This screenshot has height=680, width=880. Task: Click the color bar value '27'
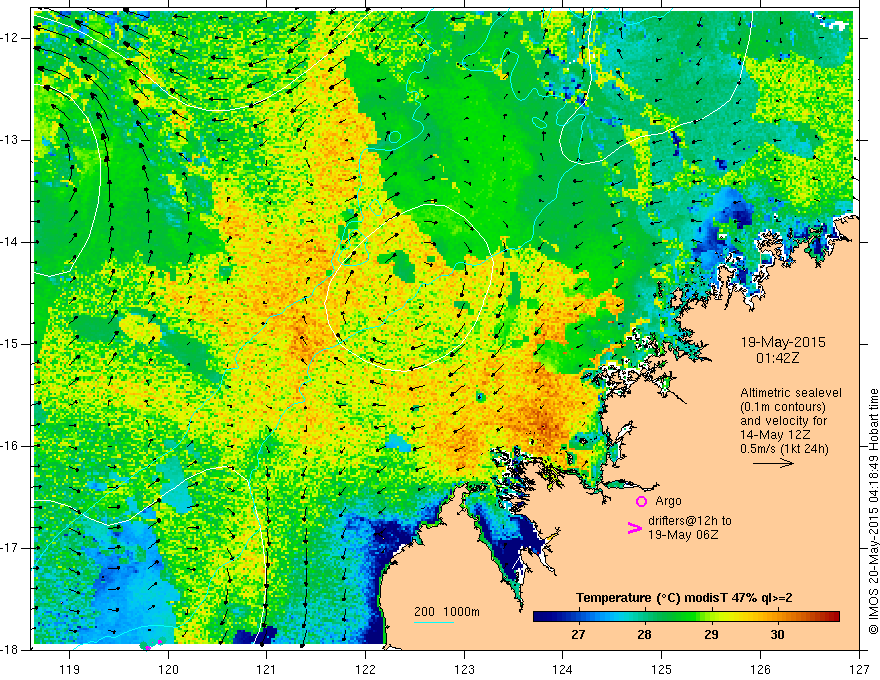[x=578, y=635]
